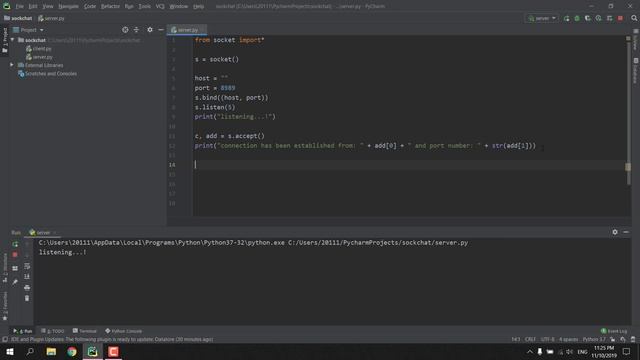Stop the process in the Run panel
Screen dimensions: 640x360
coord(15,255)
